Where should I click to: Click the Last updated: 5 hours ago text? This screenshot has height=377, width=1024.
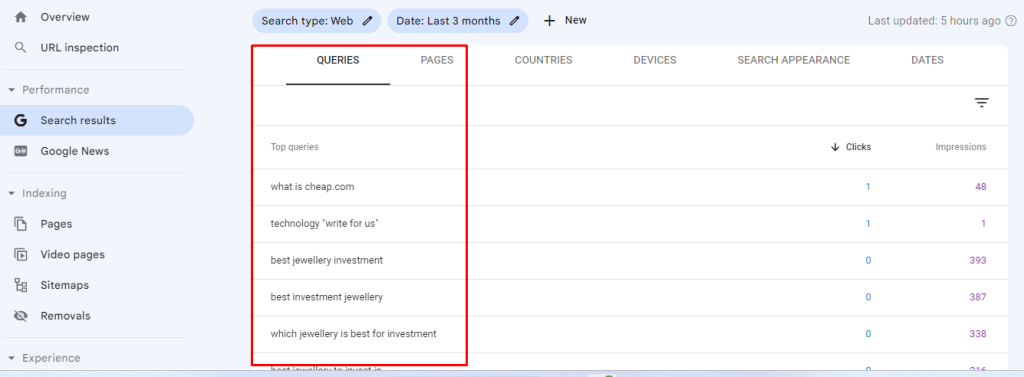coord(934,21)
